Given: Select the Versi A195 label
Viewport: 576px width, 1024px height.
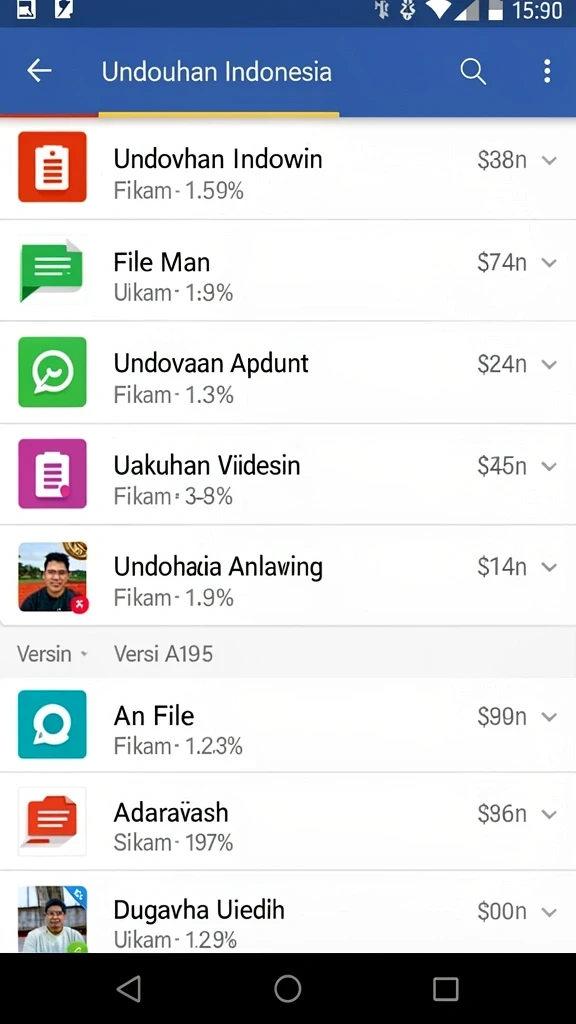Looking at the screenshot, I should coord(163,654).
